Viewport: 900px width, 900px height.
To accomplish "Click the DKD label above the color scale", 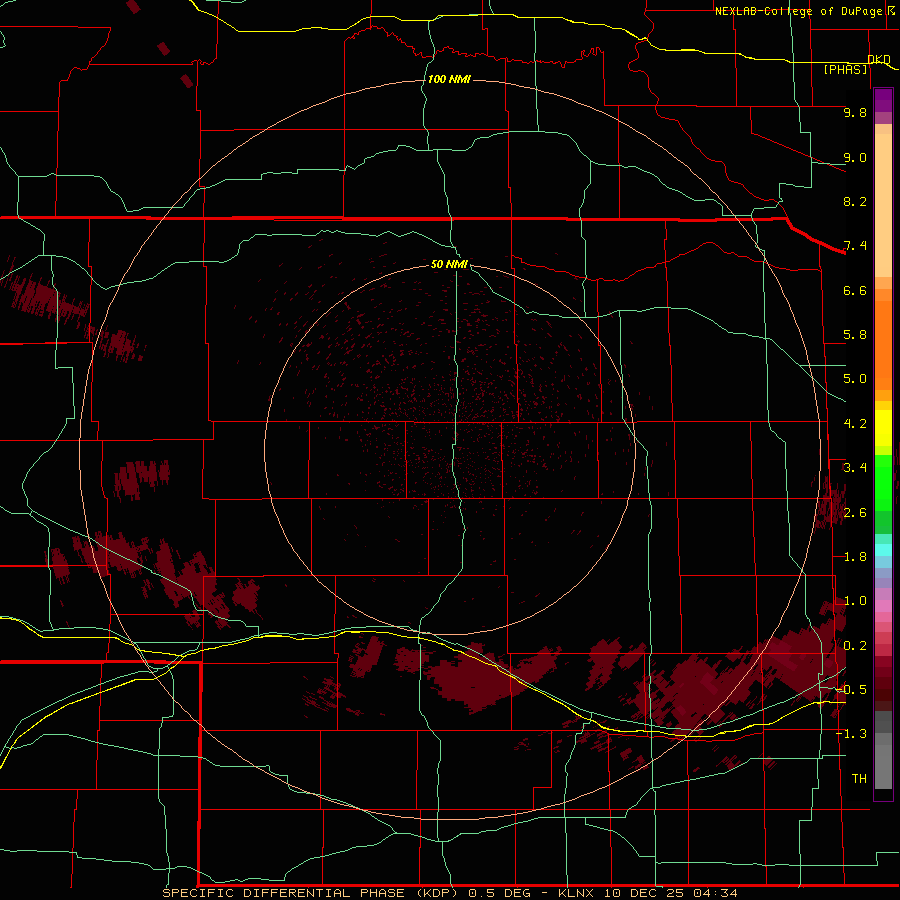I will click(879, 59).
